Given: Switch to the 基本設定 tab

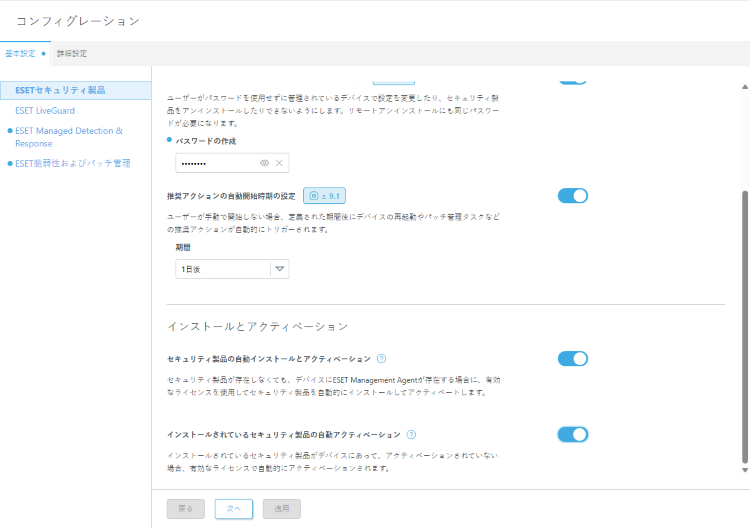Looking at the screenshot, I should click(20, 53).
